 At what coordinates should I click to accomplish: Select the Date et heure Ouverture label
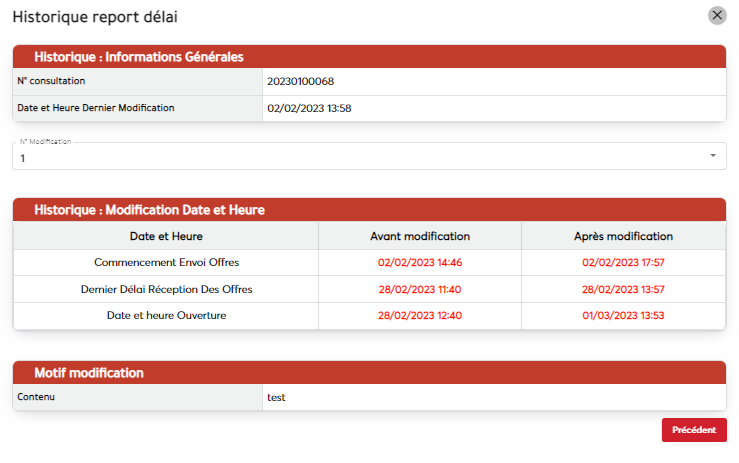point(166,316)
